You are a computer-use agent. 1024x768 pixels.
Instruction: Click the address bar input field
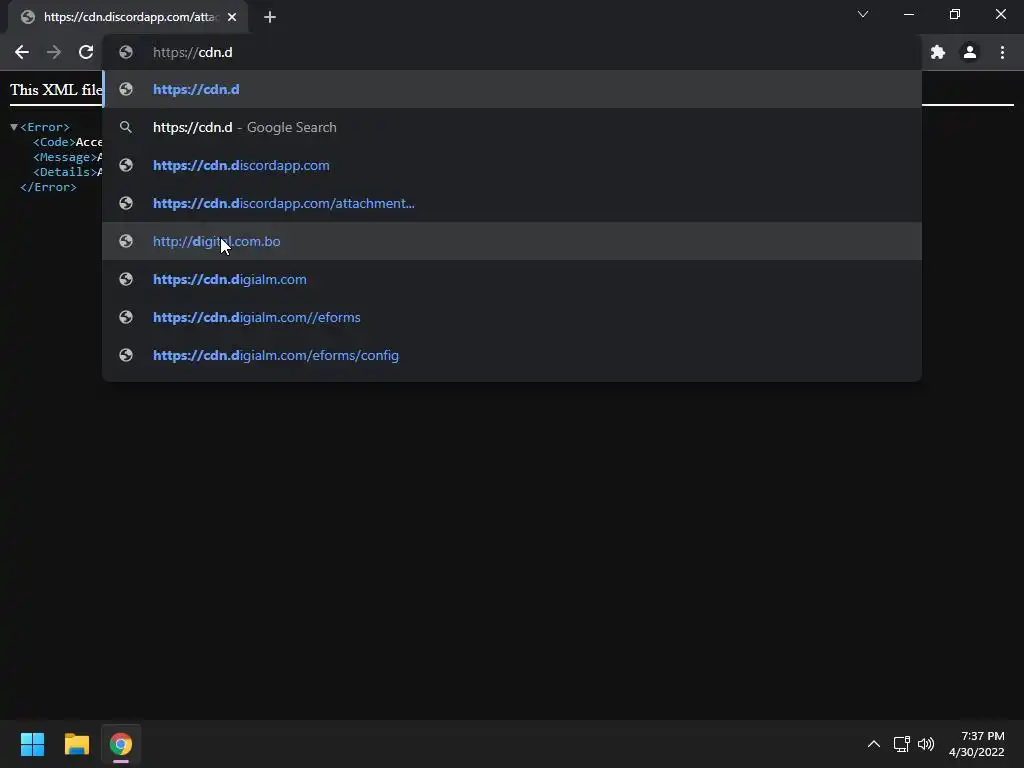(512, 52)
